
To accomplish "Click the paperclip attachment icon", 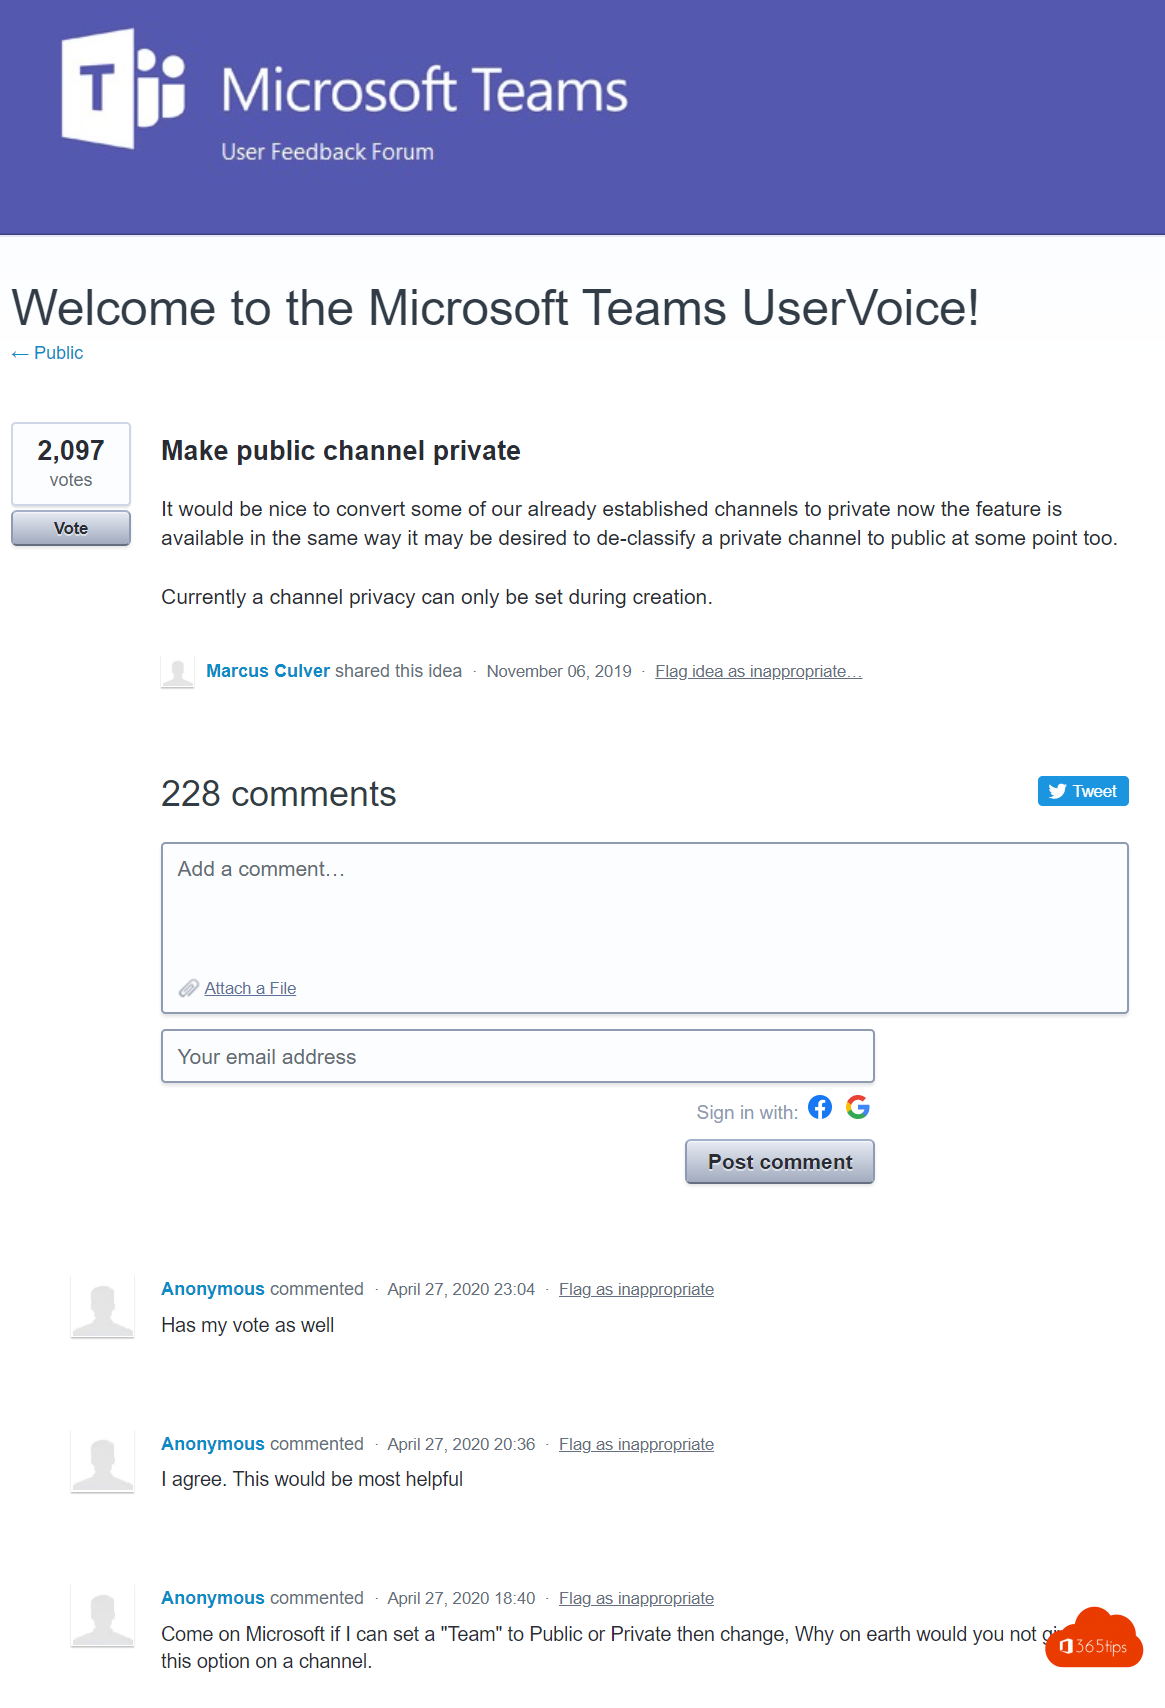I will coord(189,988).
